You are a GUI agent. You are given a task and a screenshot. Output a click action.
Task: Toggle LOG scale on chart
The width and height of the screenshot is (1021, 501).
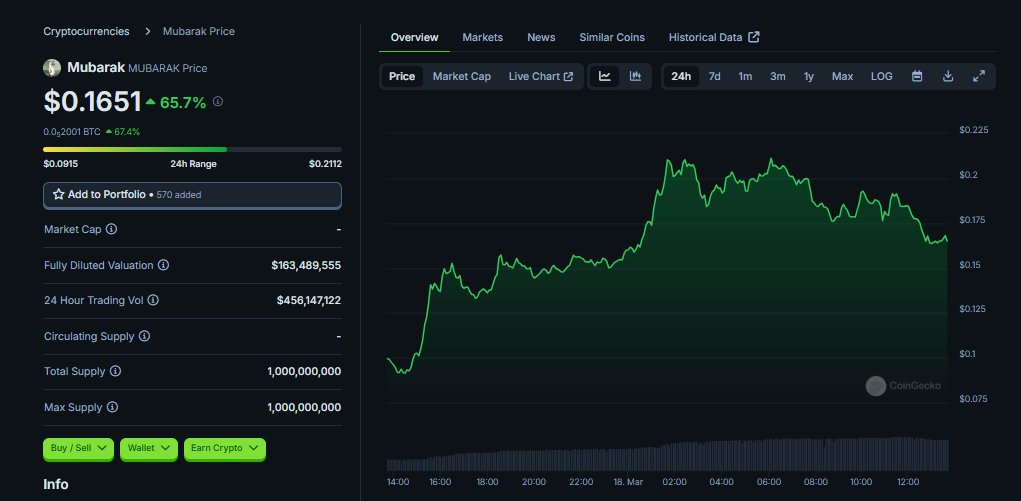882,76
